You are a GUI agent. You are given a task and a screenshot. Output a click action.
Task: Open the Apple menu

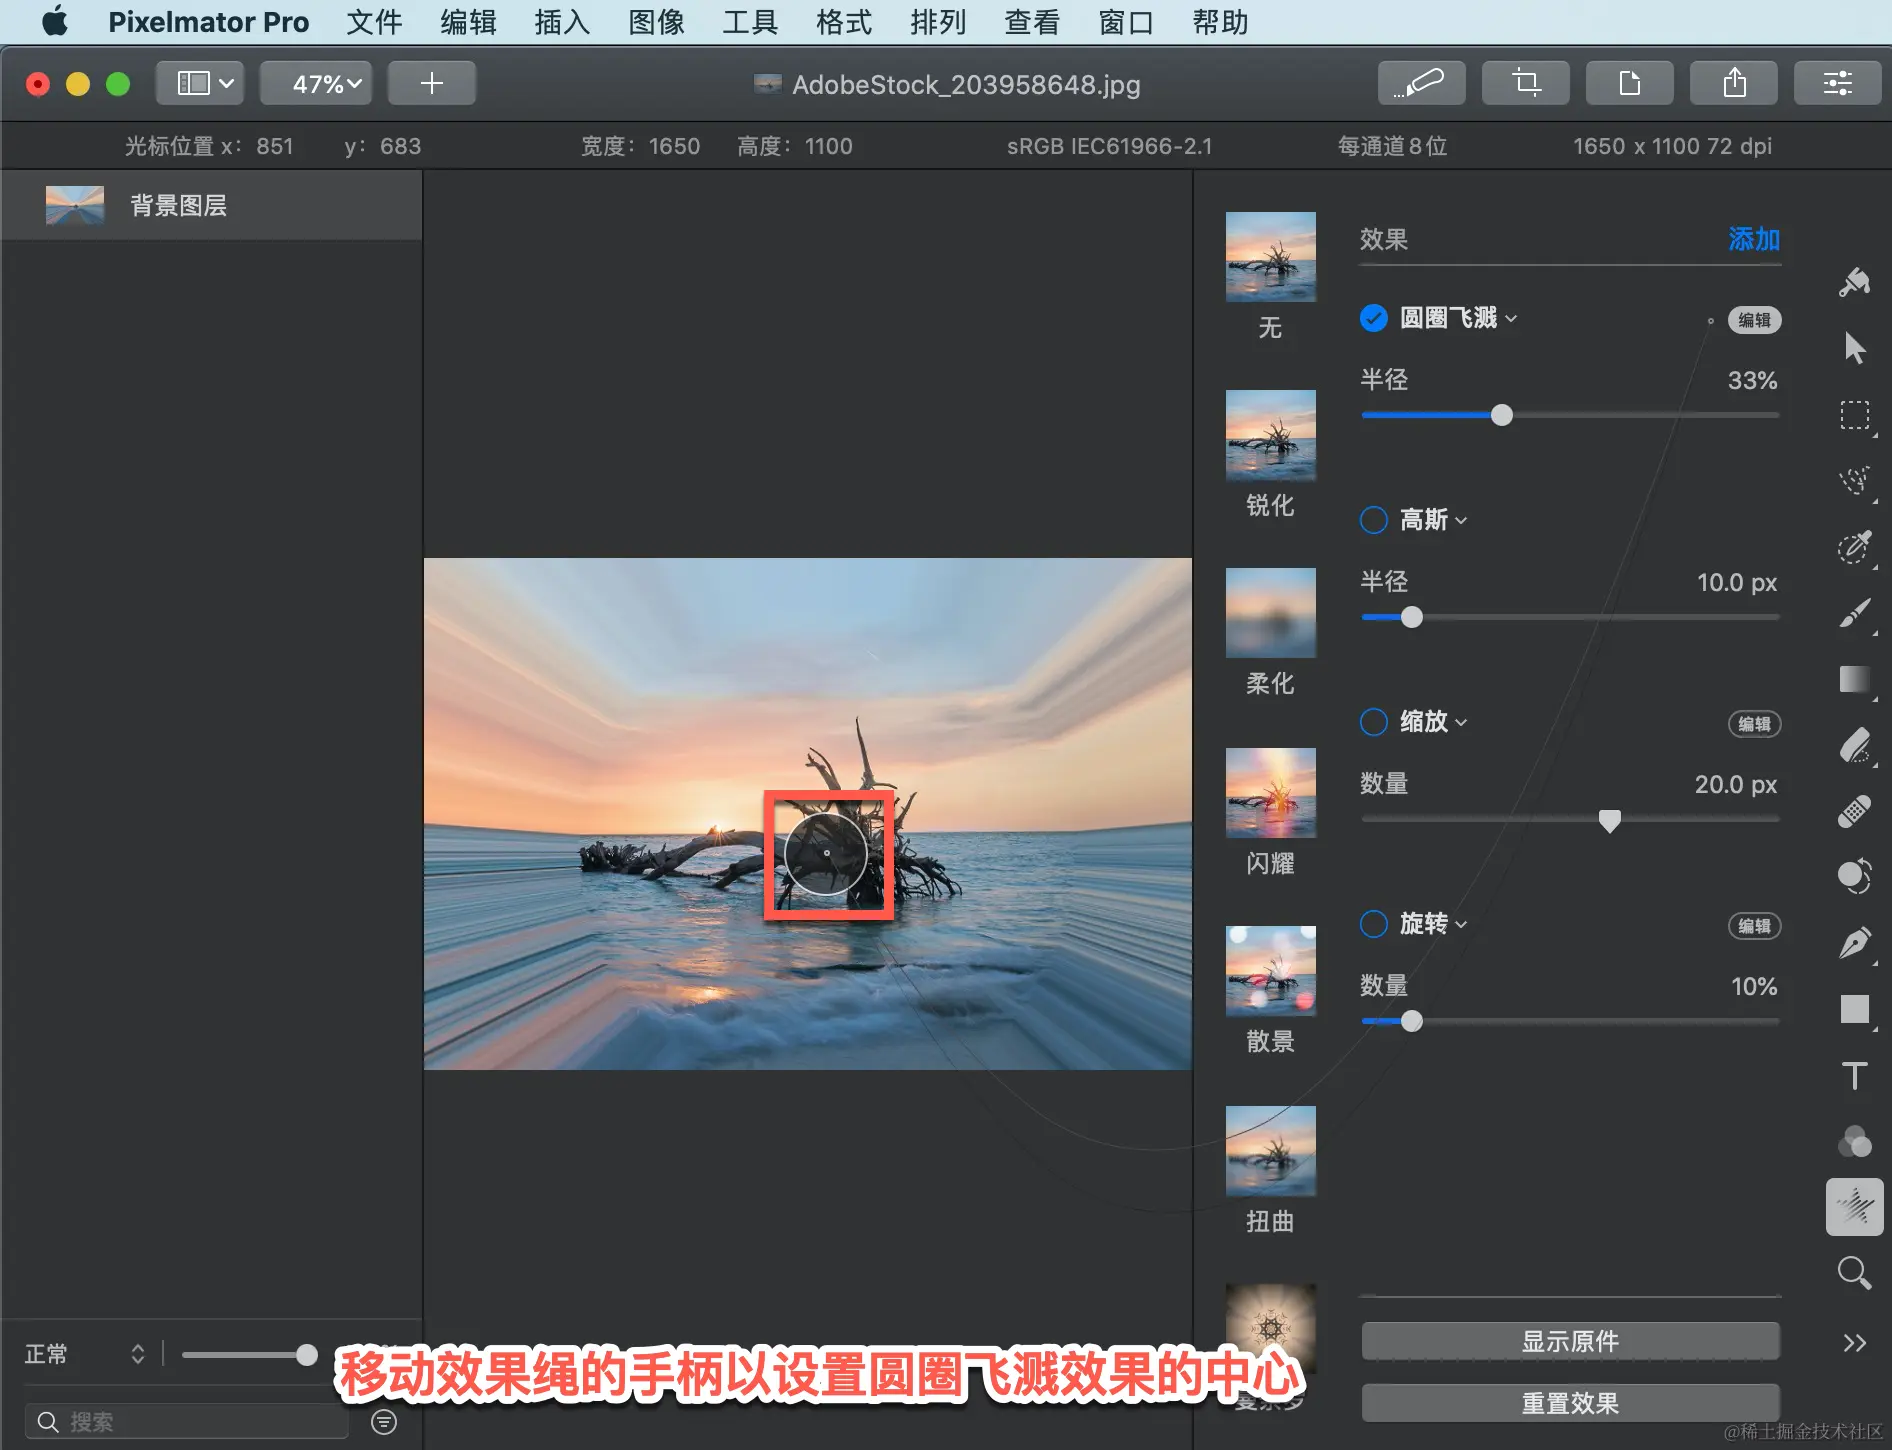click(x=55, y=21)
